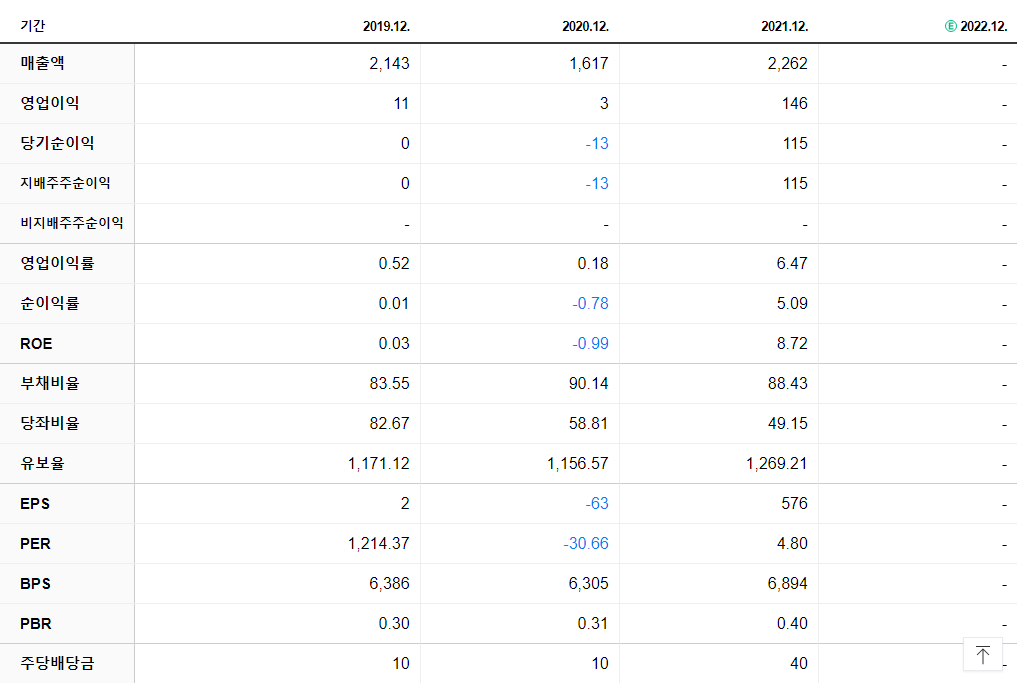The height and width of the screenshot is (683, 1017).
Task: Click the EPS row label
Action: [x=35, y=504]
